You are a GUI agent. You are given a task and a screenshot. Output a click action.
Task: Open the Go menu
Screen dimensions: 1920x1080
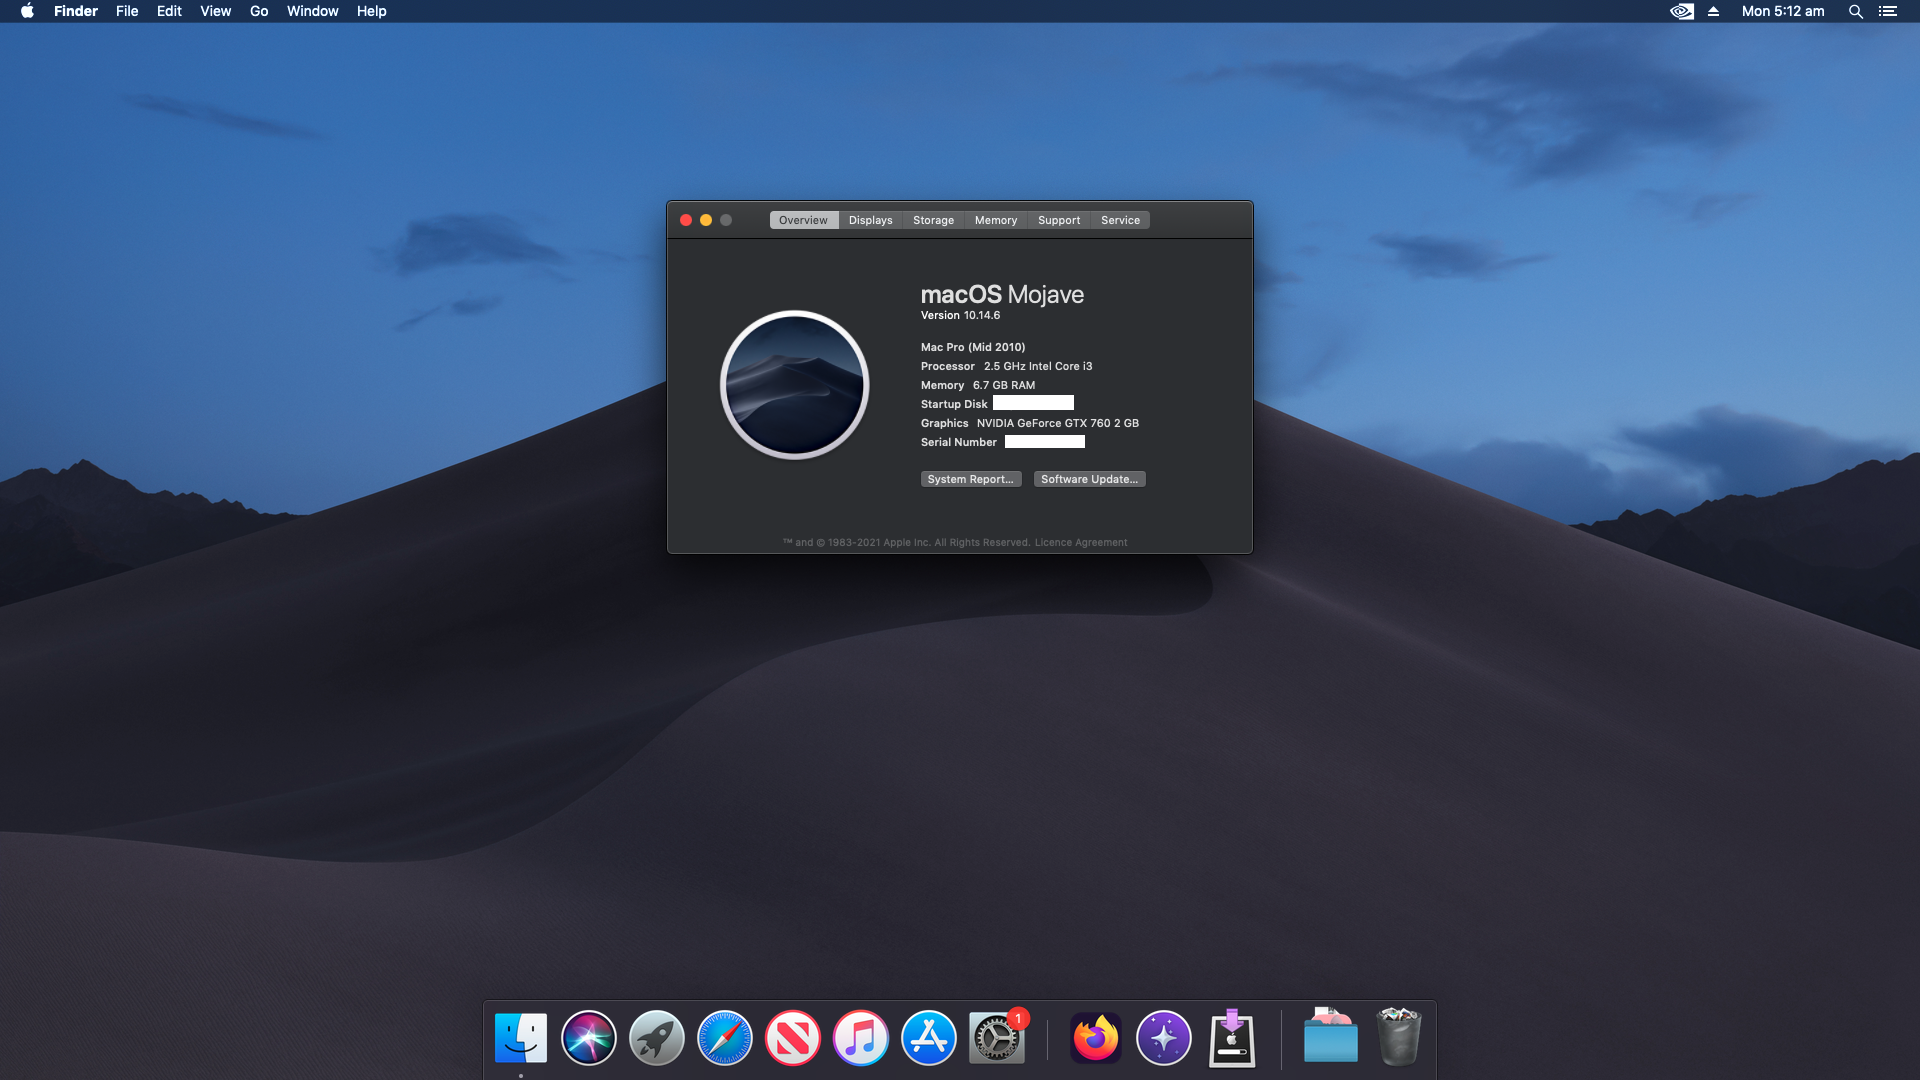point(259,11)
